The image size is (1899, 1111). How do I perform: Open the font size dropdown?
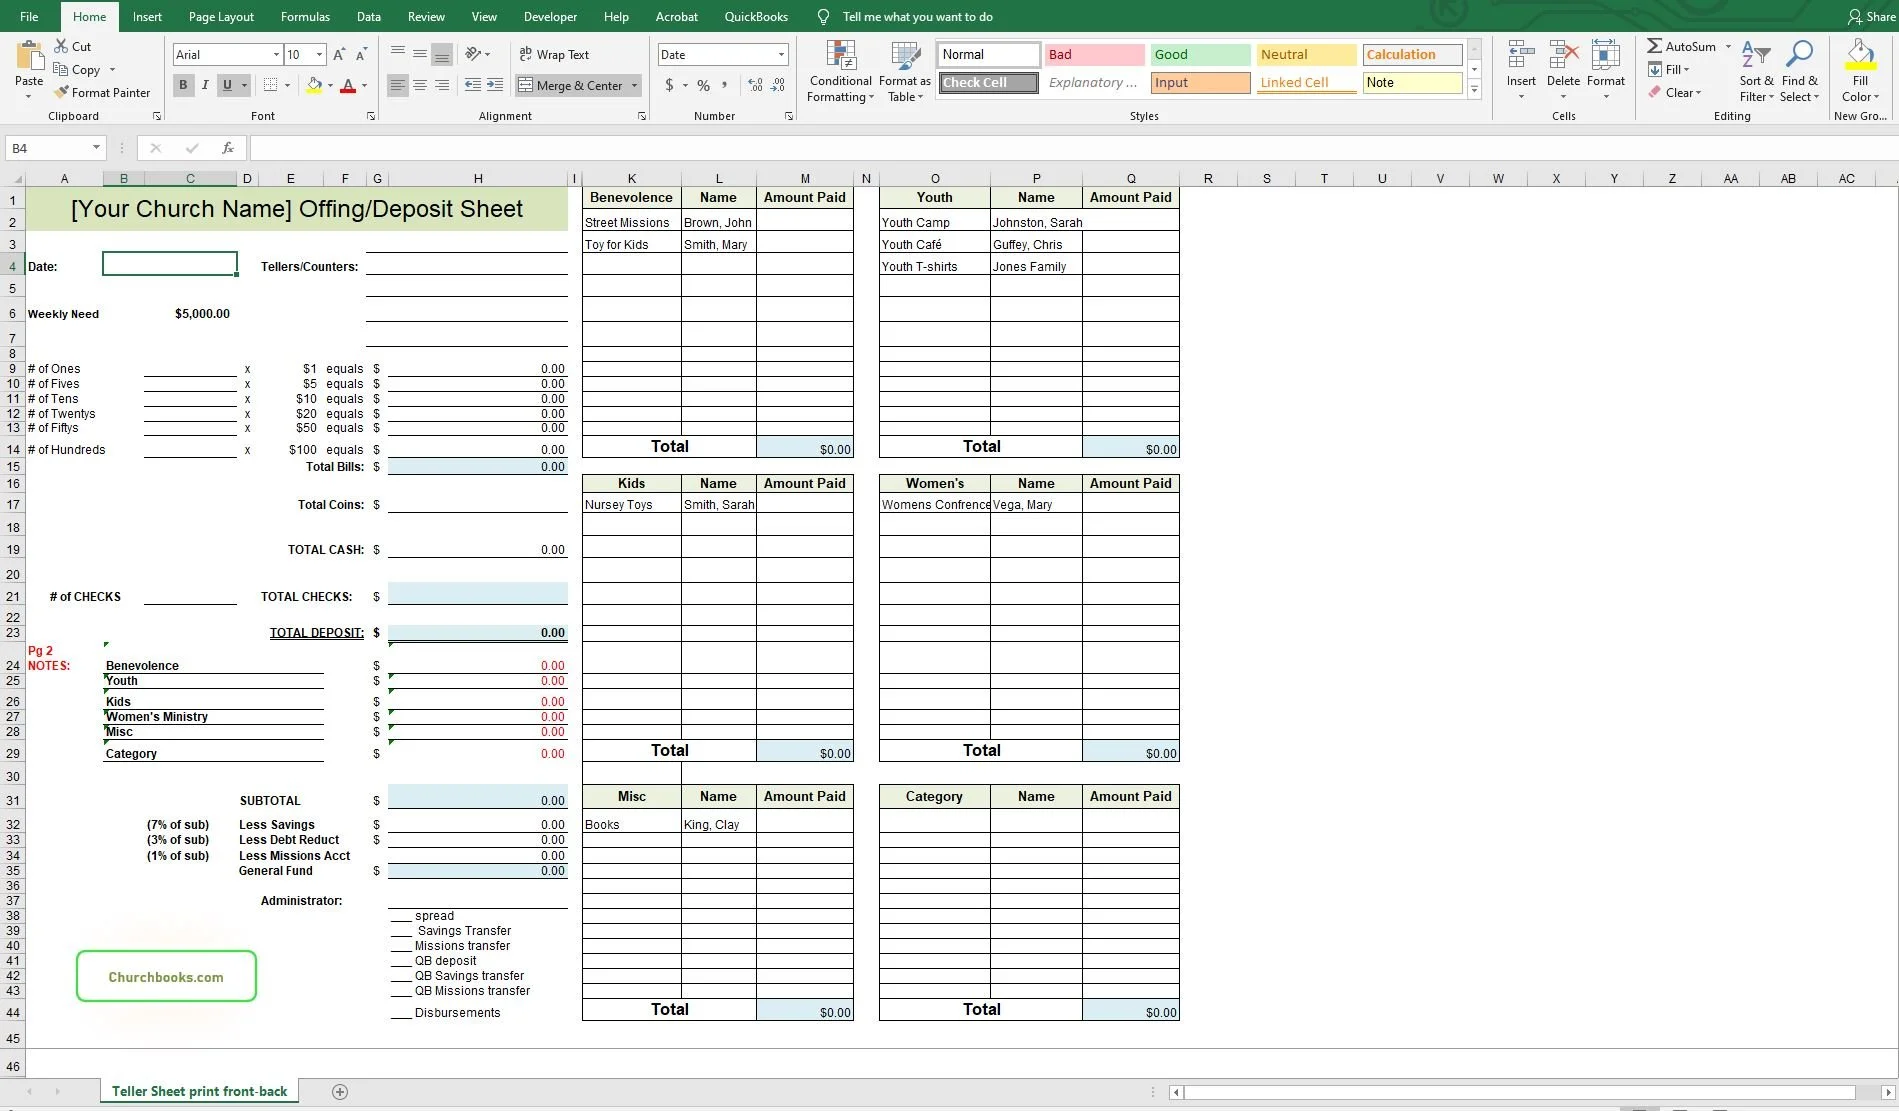tap(319, 54)
